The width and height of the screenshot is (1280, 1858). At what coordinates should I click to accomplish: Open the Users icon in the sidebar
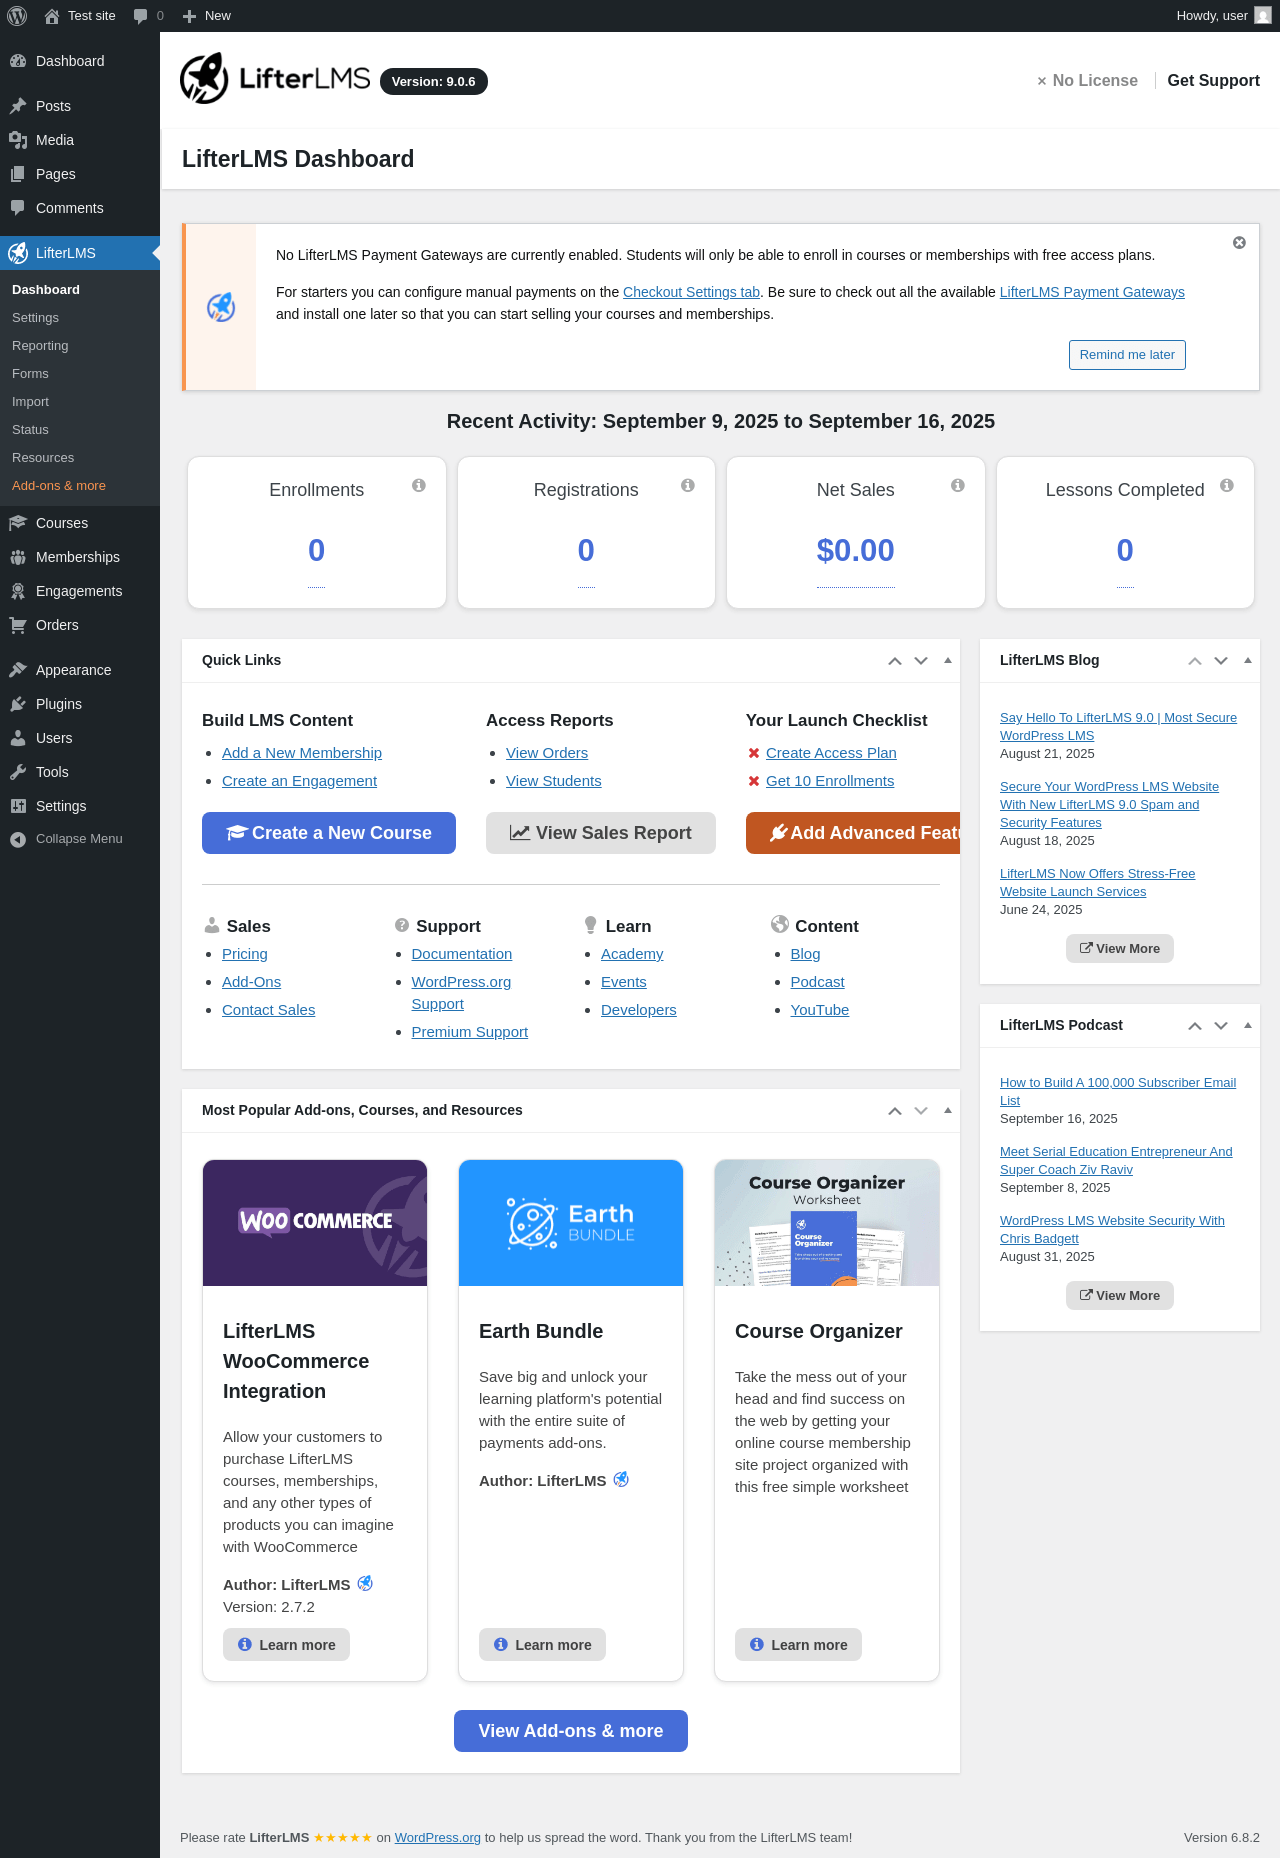pos(18,738)
